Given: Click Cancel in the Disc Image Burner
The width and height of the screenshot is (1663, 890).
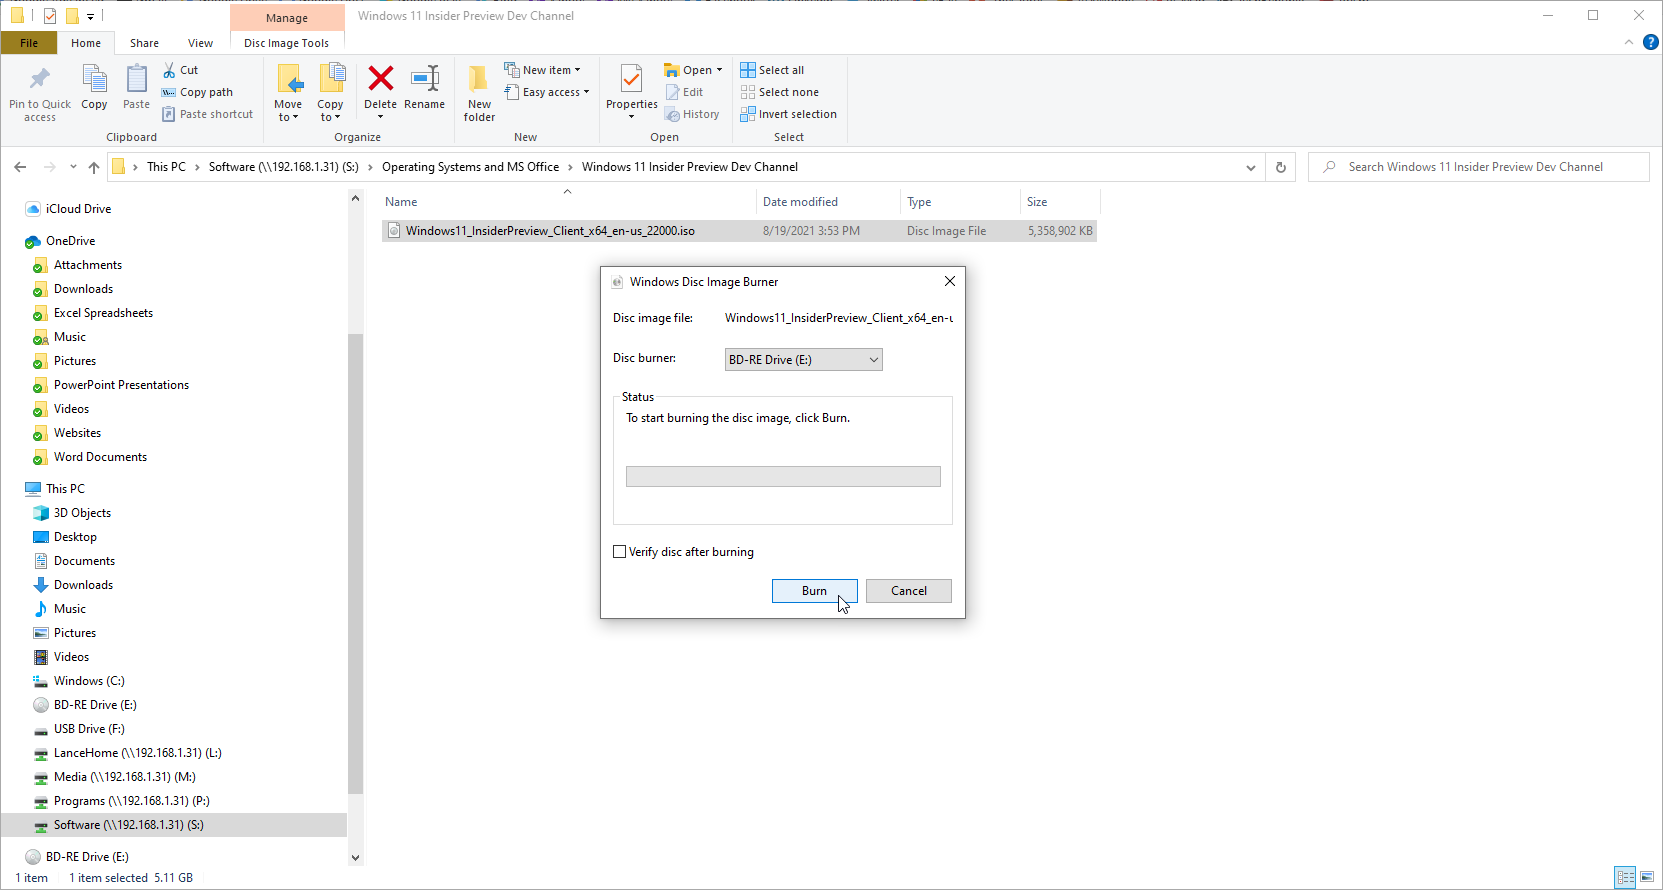Looking at the screenshot, I should click(909, 591).
